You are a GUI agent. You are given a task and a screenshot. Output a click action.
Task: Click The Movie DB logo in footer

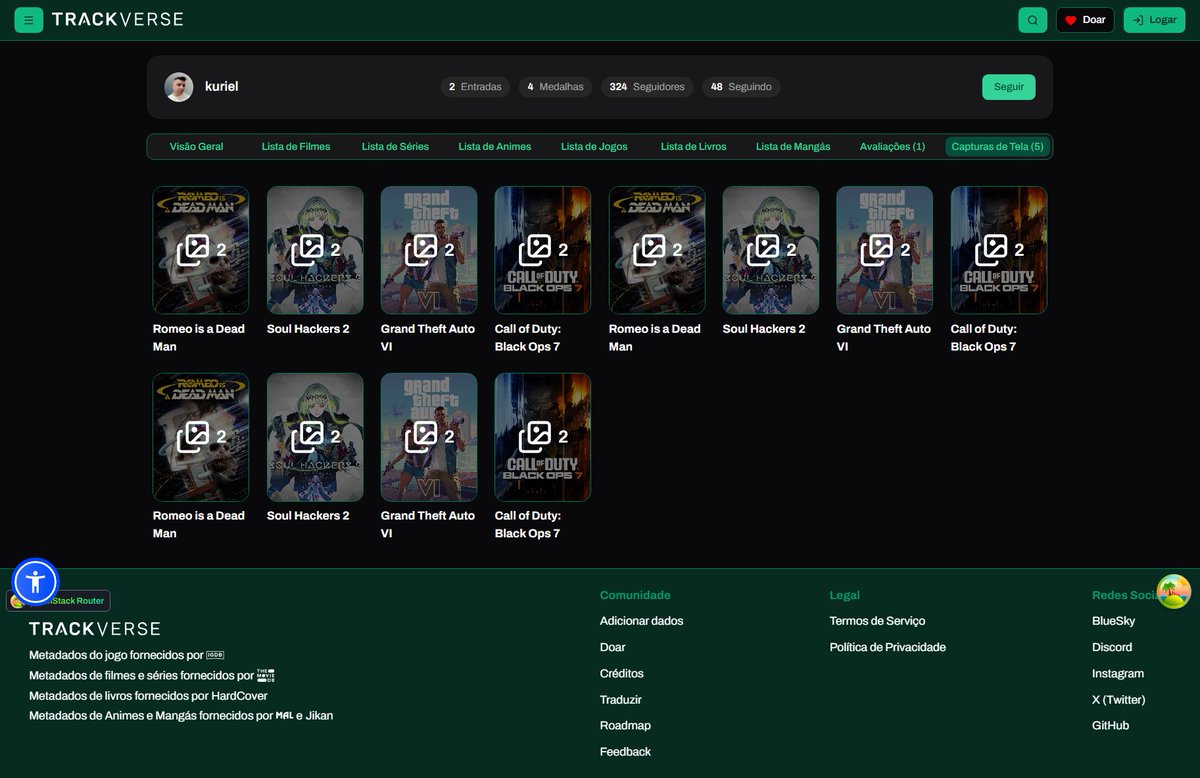(x=265, y=676)
